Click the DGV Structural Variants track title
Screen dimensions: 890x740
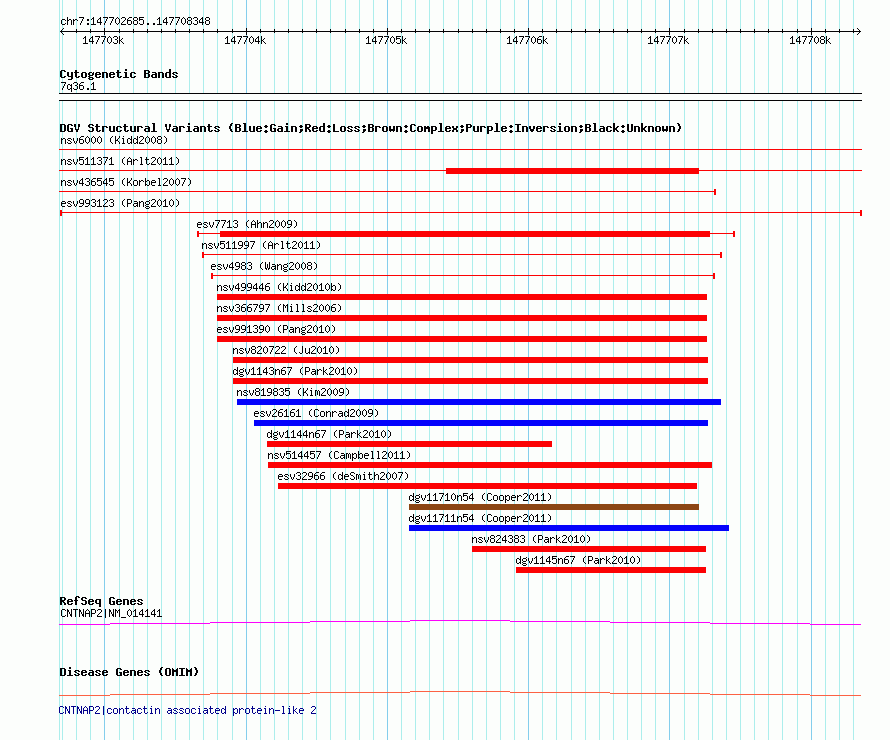[x=370, y=128]
